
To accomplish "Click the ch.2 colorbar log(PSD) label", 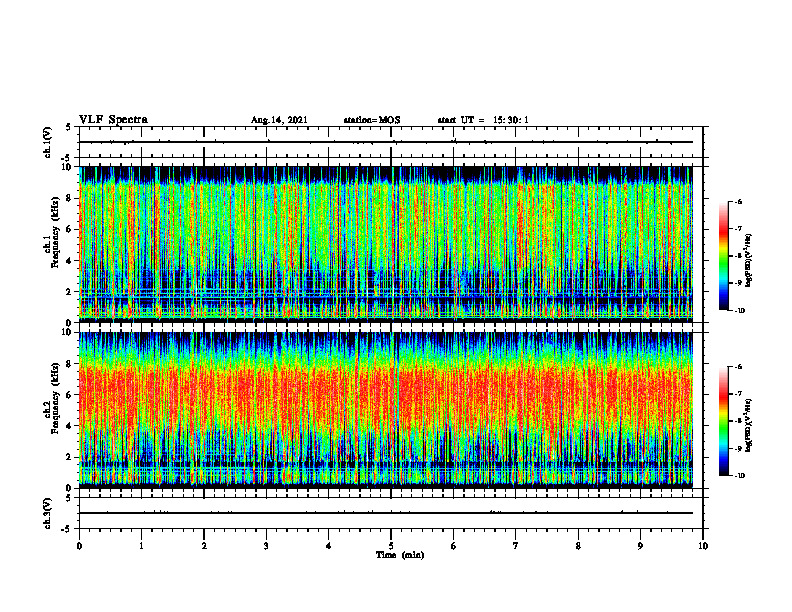I will click(x=749, y=426).
